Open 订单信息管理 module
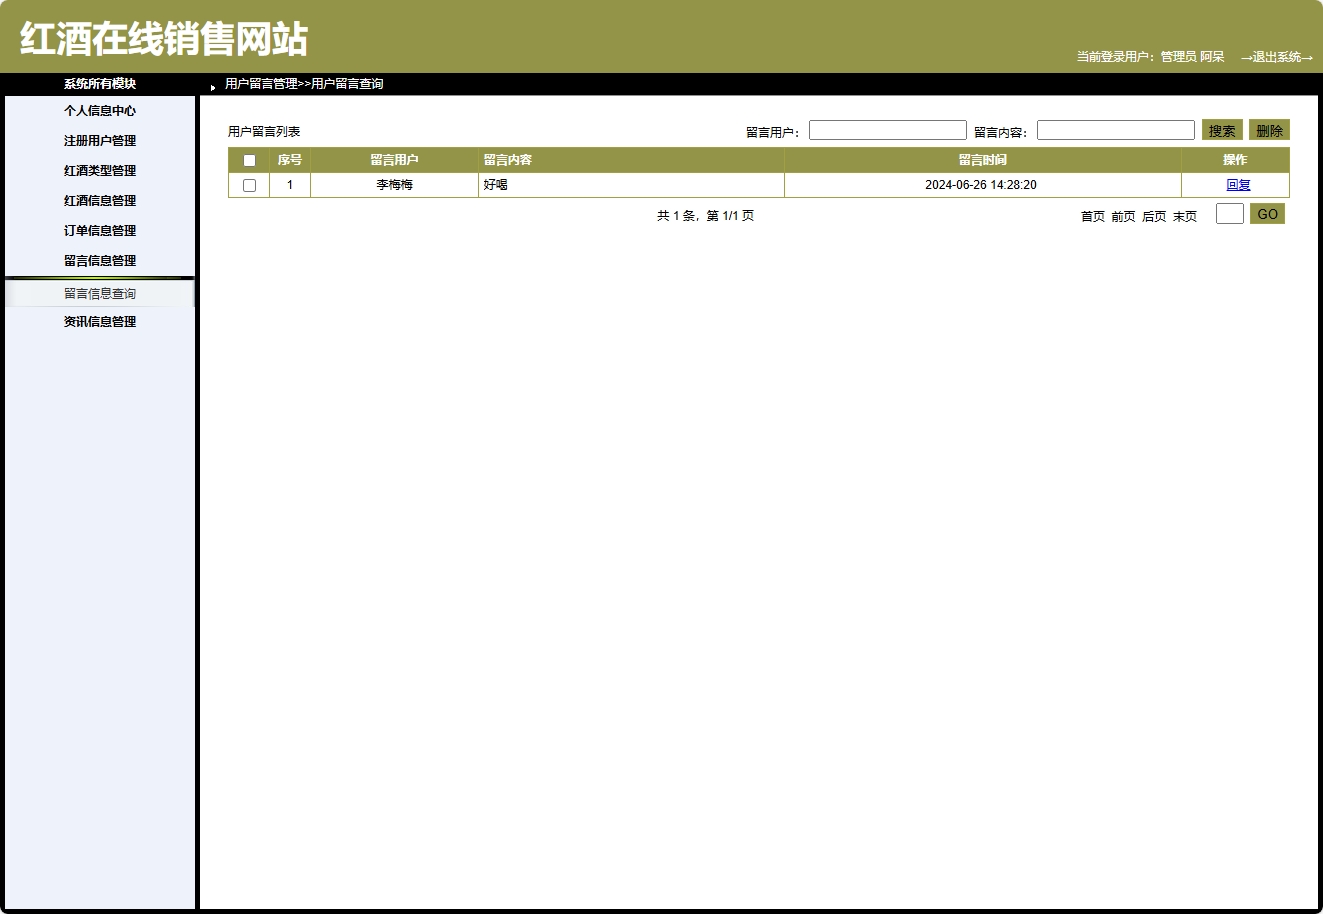The width and height of the screenshot is (1323, 914). 99,230
